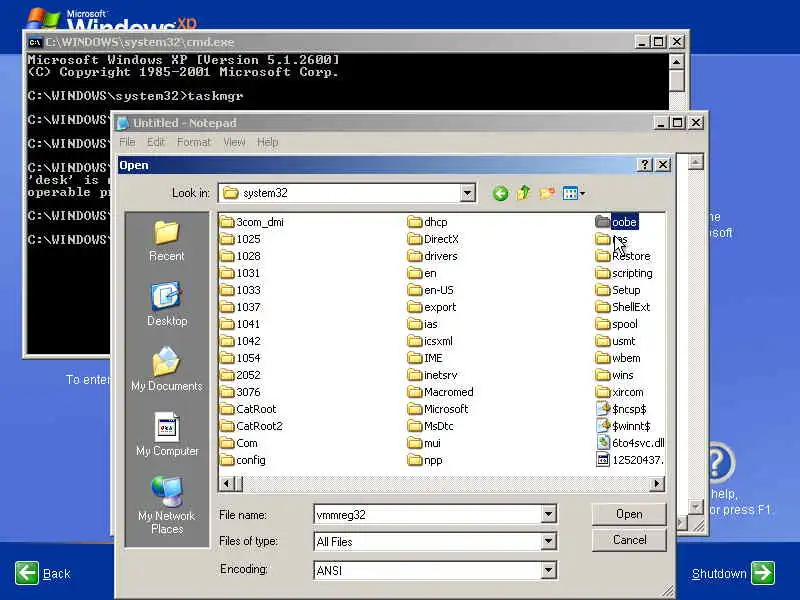Select the wbem folder
Image resolution: width=800 pixels, height=600 pixels.
click(618, 358)
